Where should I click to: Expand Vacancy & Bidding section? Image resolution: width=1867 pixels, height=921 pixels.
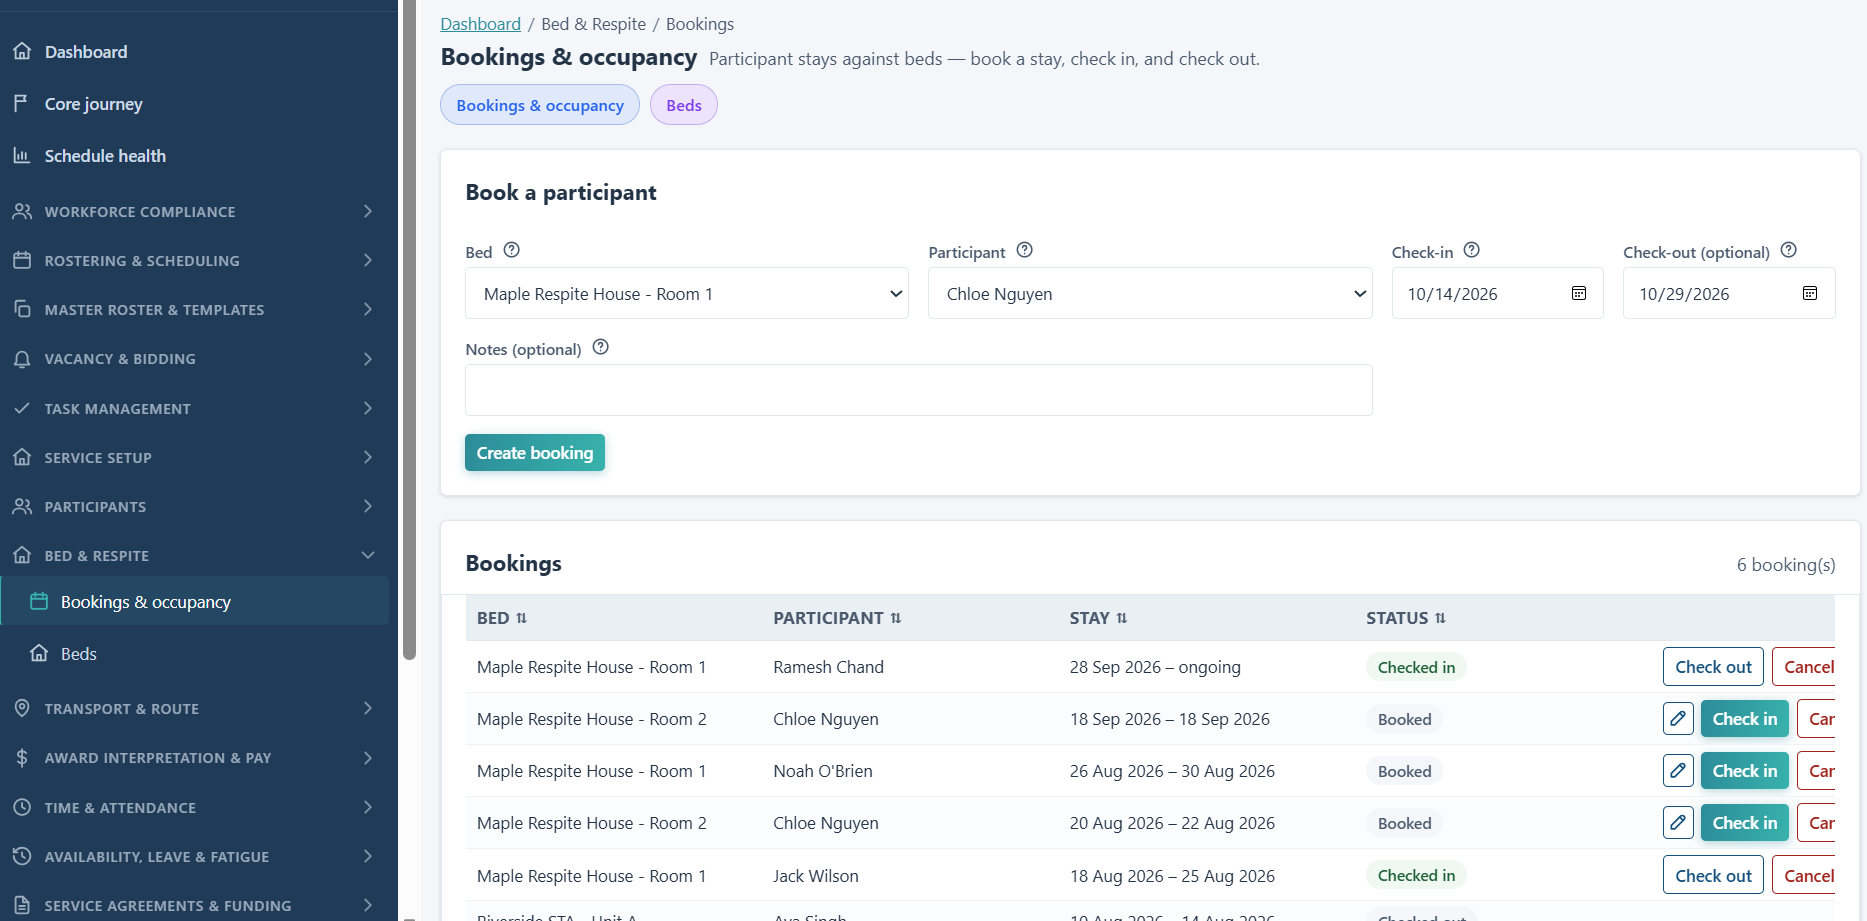click(194, 358)
